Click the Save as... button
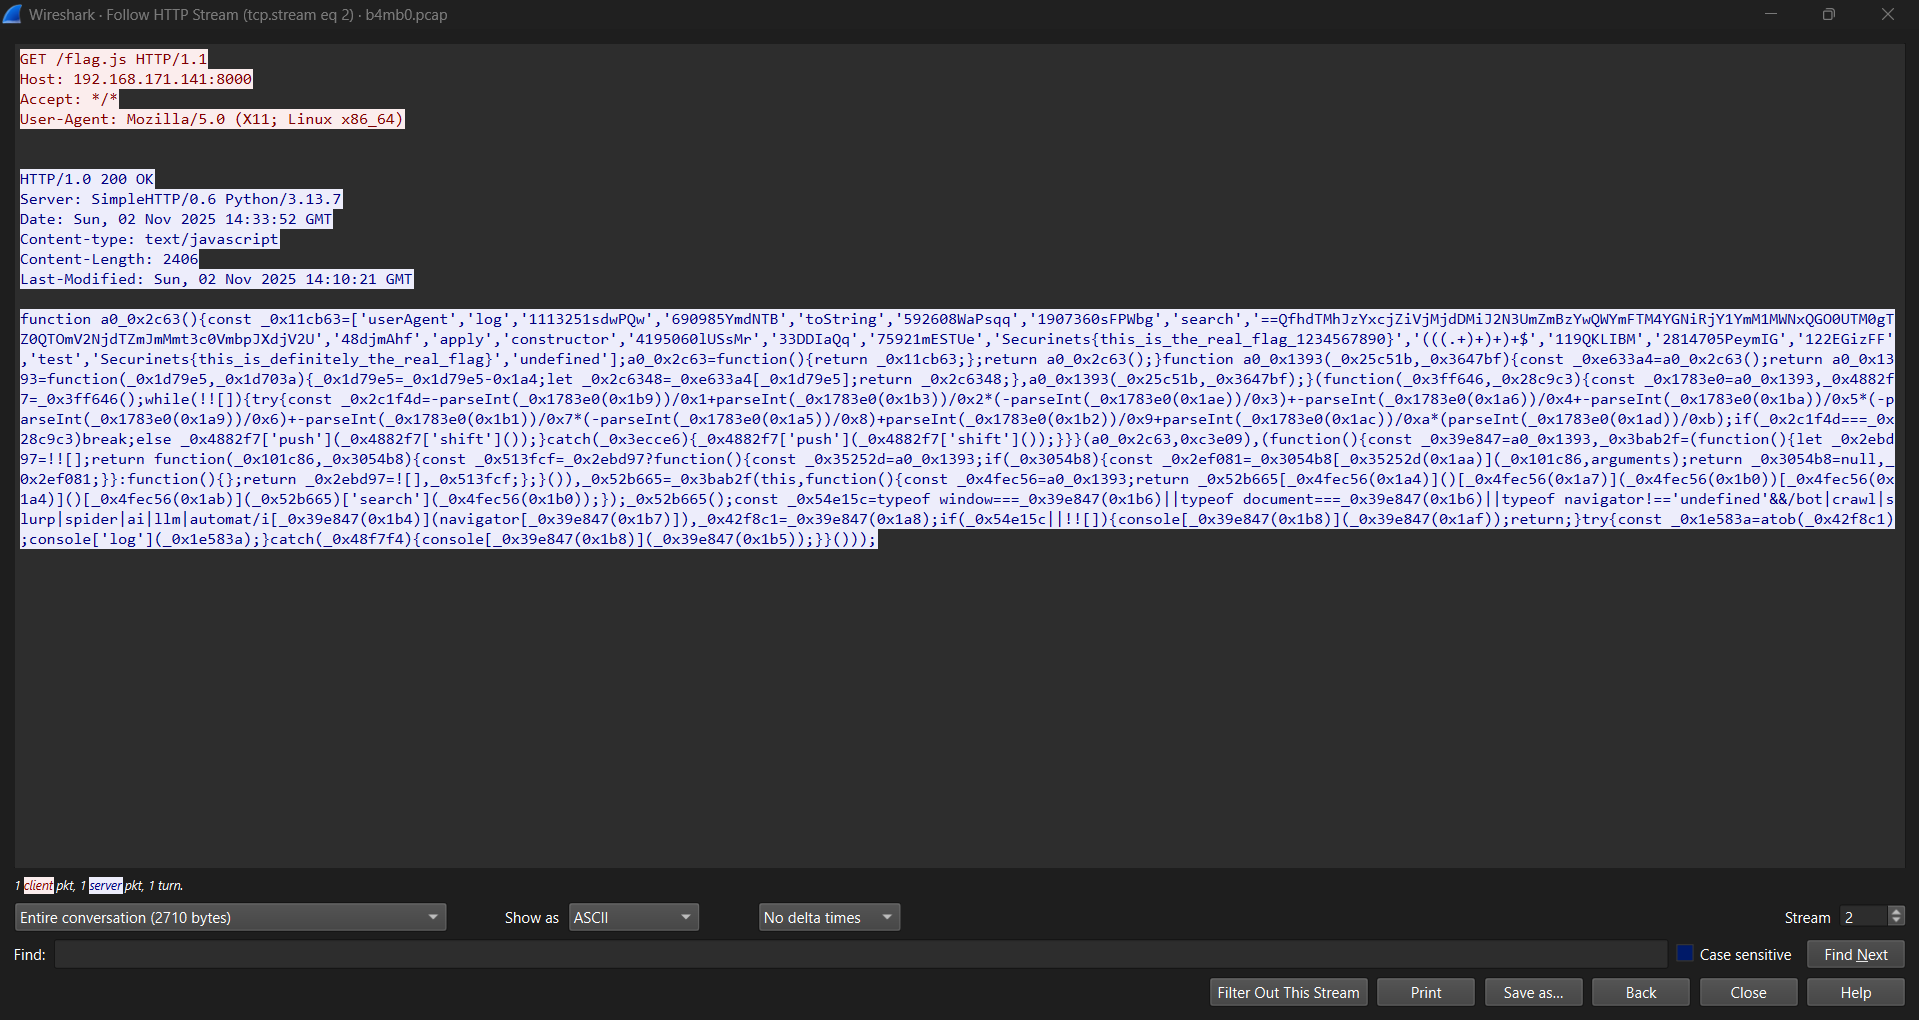This screenshot has height=1020, width=1919. point(1533,992)
